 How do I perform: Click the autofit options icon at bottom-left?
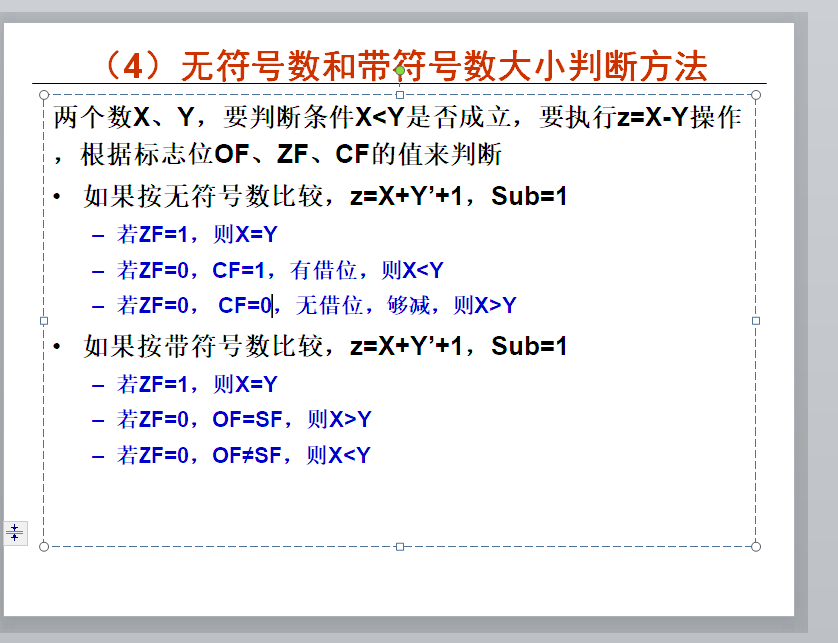(15, 533)
